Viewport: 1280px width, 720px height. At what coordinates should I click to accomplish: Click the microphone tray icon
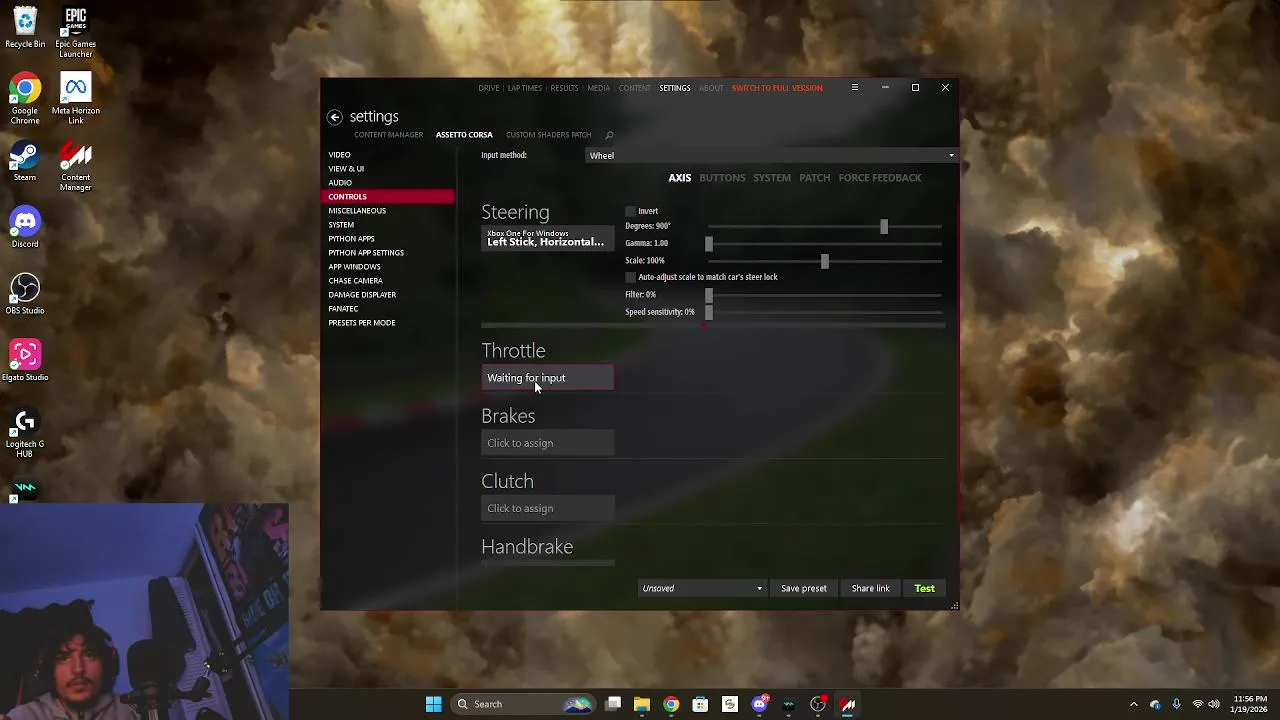point(1176,704)
